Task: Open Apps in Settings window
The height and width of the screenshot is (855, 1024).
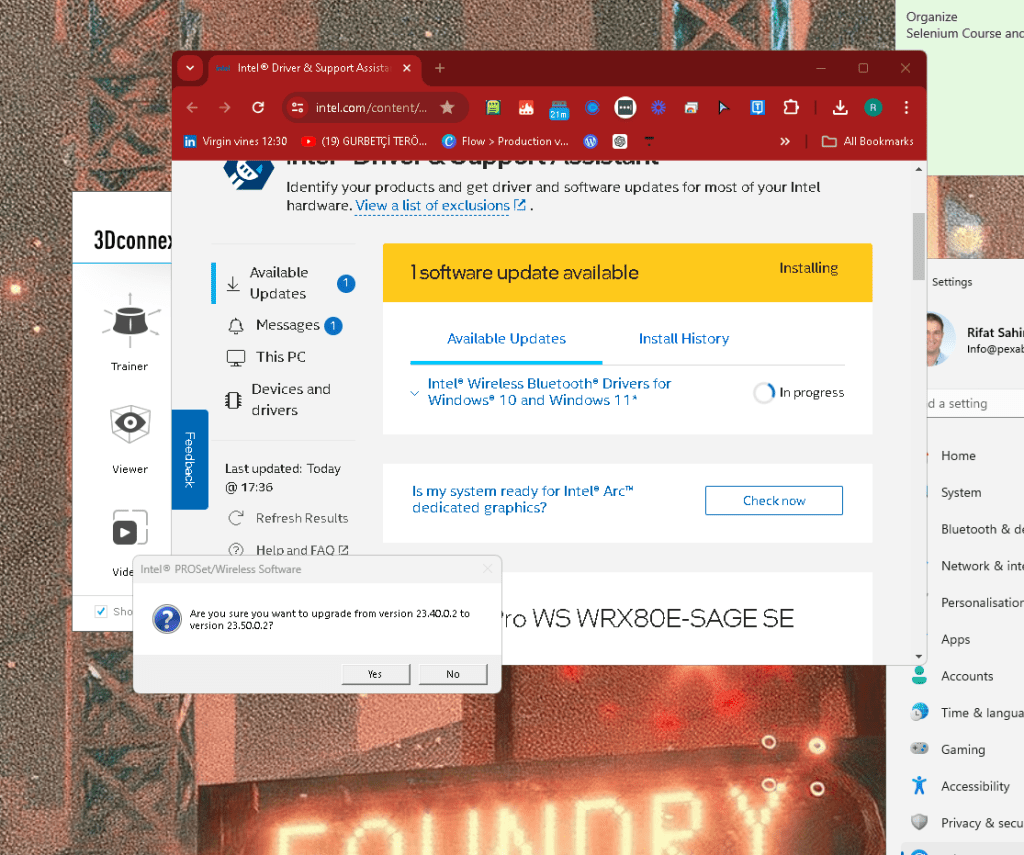Action: [x=955, y=639]
